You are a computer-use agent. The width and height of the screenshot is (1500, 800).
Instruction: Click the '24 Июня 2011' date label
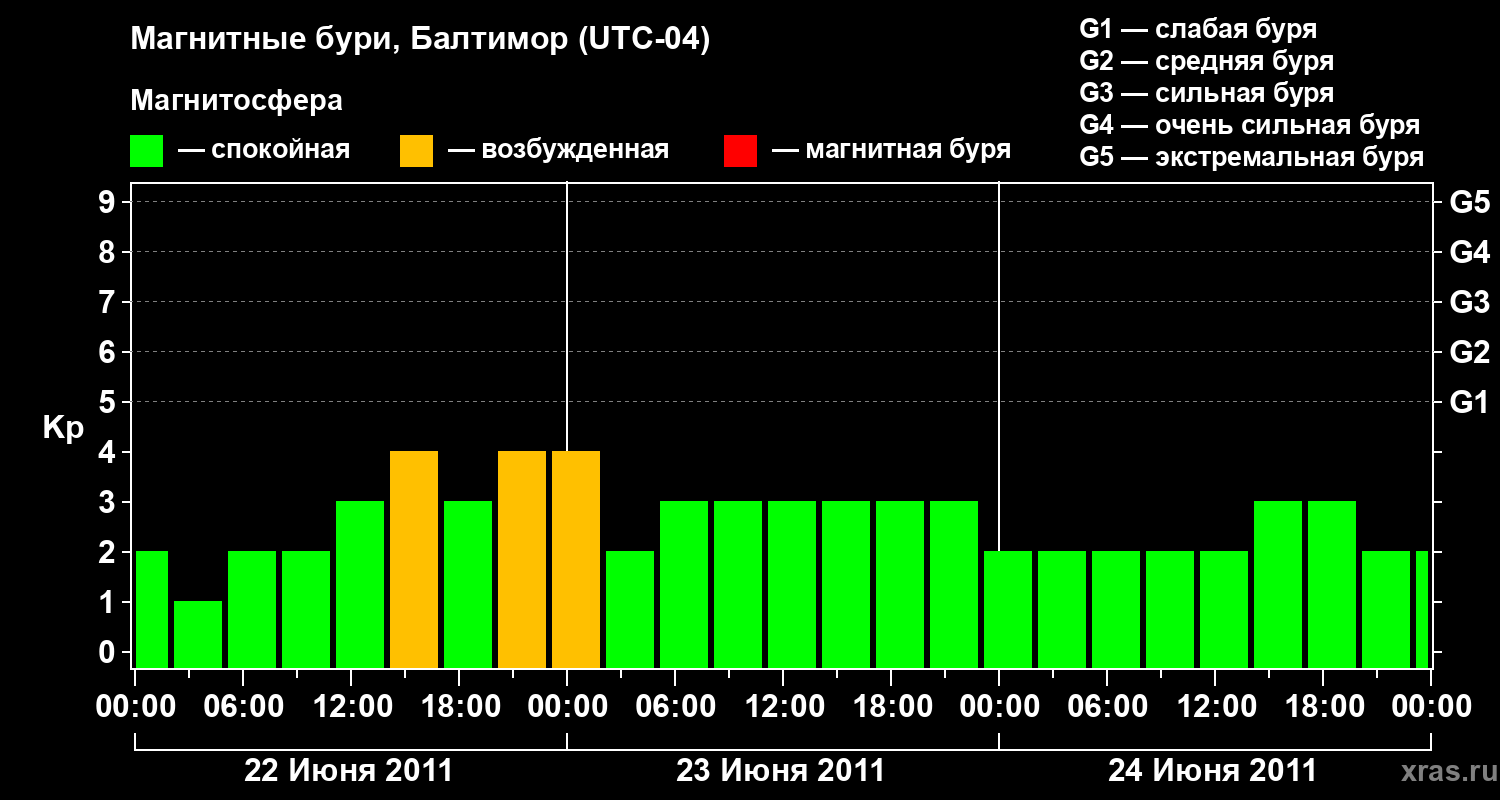[1213, 771]
